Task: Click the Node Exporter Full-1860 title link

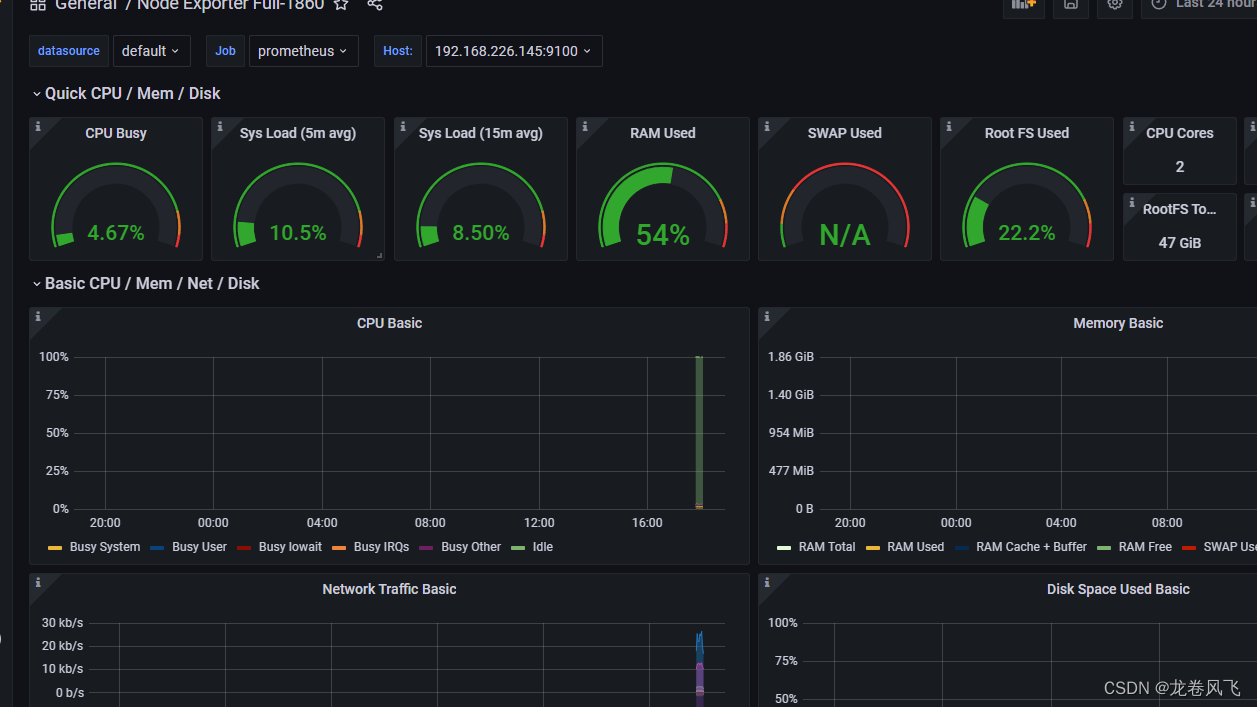Action: pyautogui.click(x=230, y=4)
